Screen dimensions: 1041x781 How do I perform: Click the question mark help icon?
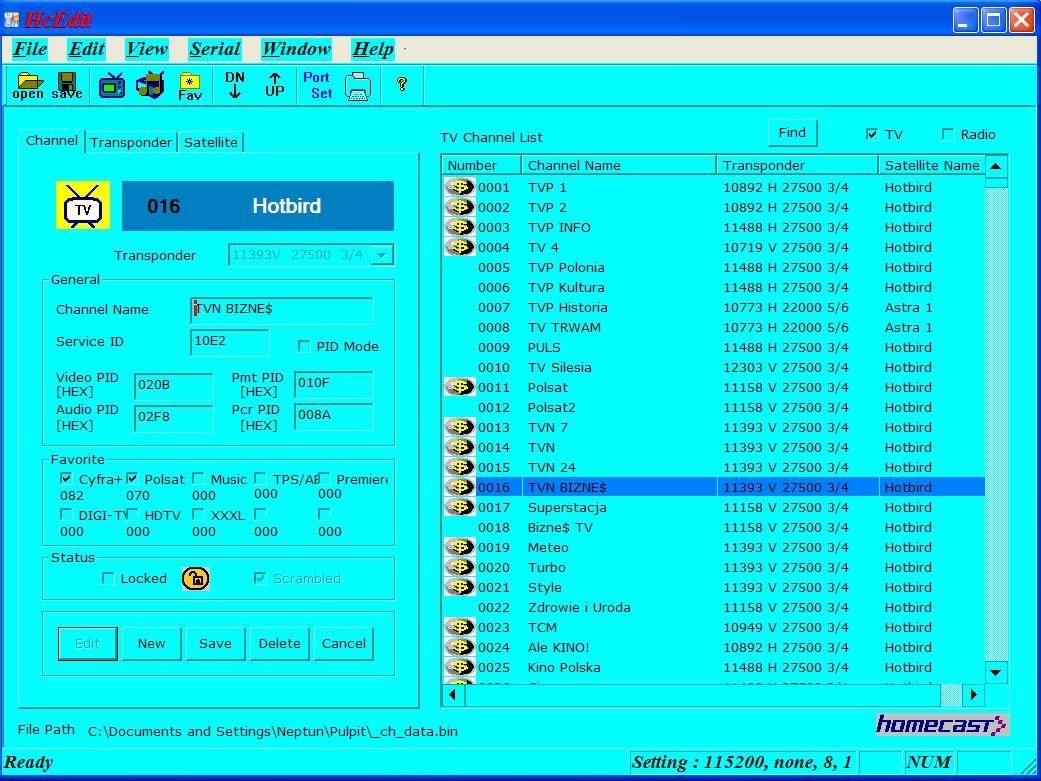coord(402,84)
